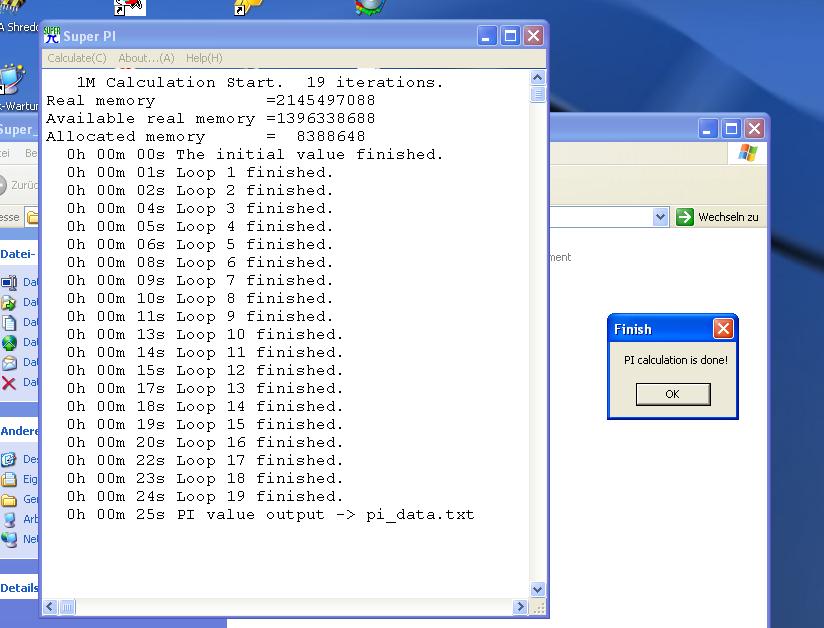The height and width of the screenshot is (628, 824).
Task: Open the 'Ge' shared folder icon in sidebar
Action: click(9, 499)
